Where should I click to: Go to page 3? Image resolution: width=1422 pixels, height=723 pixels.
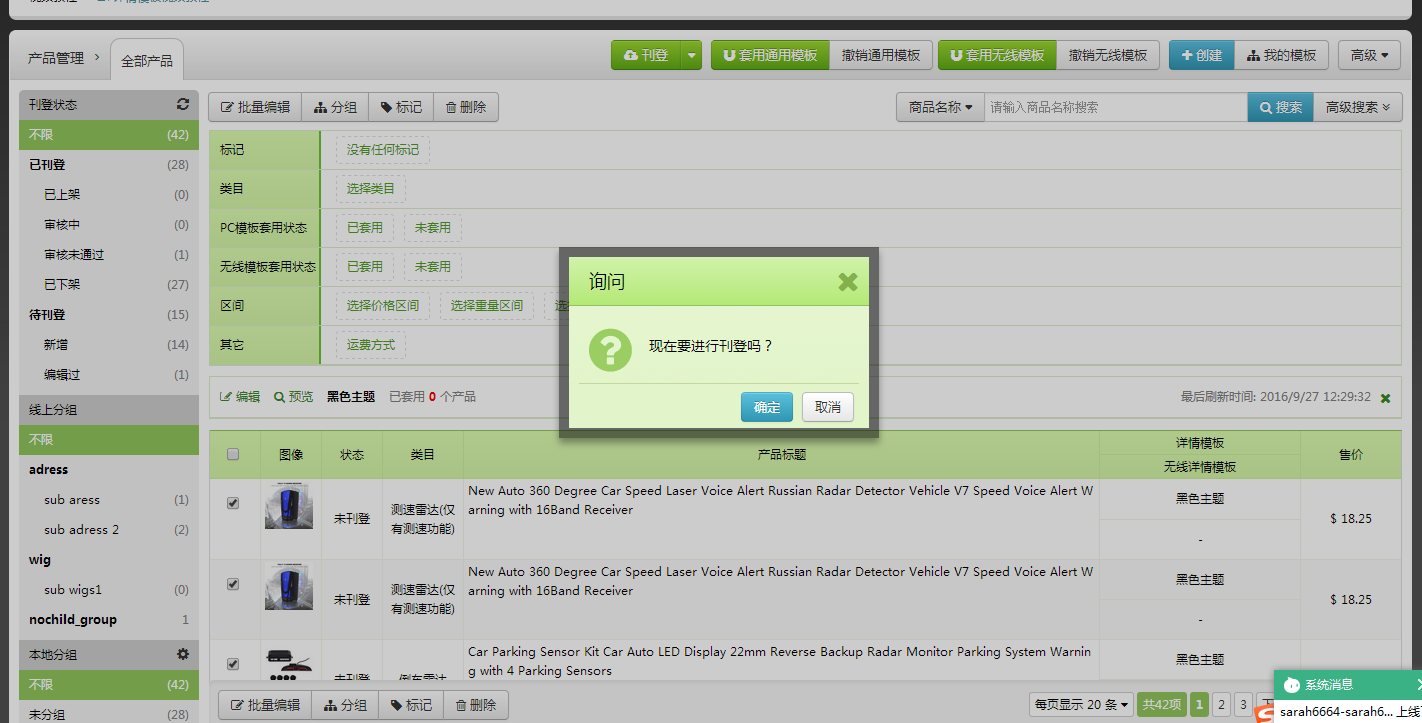point(1243,705)
